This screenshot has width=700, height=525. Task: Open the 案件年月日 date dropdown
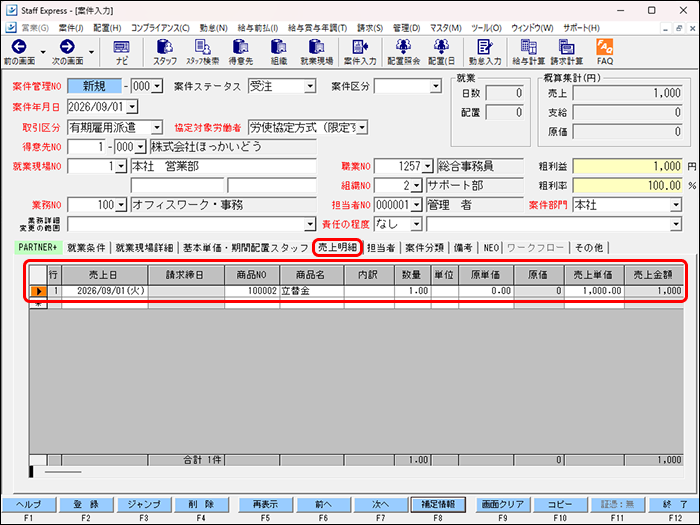[132, 107]
